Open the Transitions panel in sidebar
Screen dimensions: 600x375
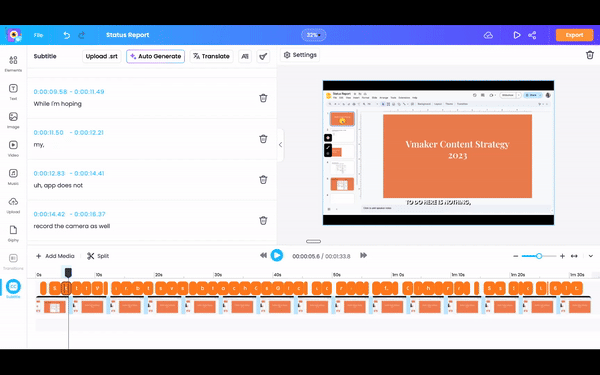(13, 261)
